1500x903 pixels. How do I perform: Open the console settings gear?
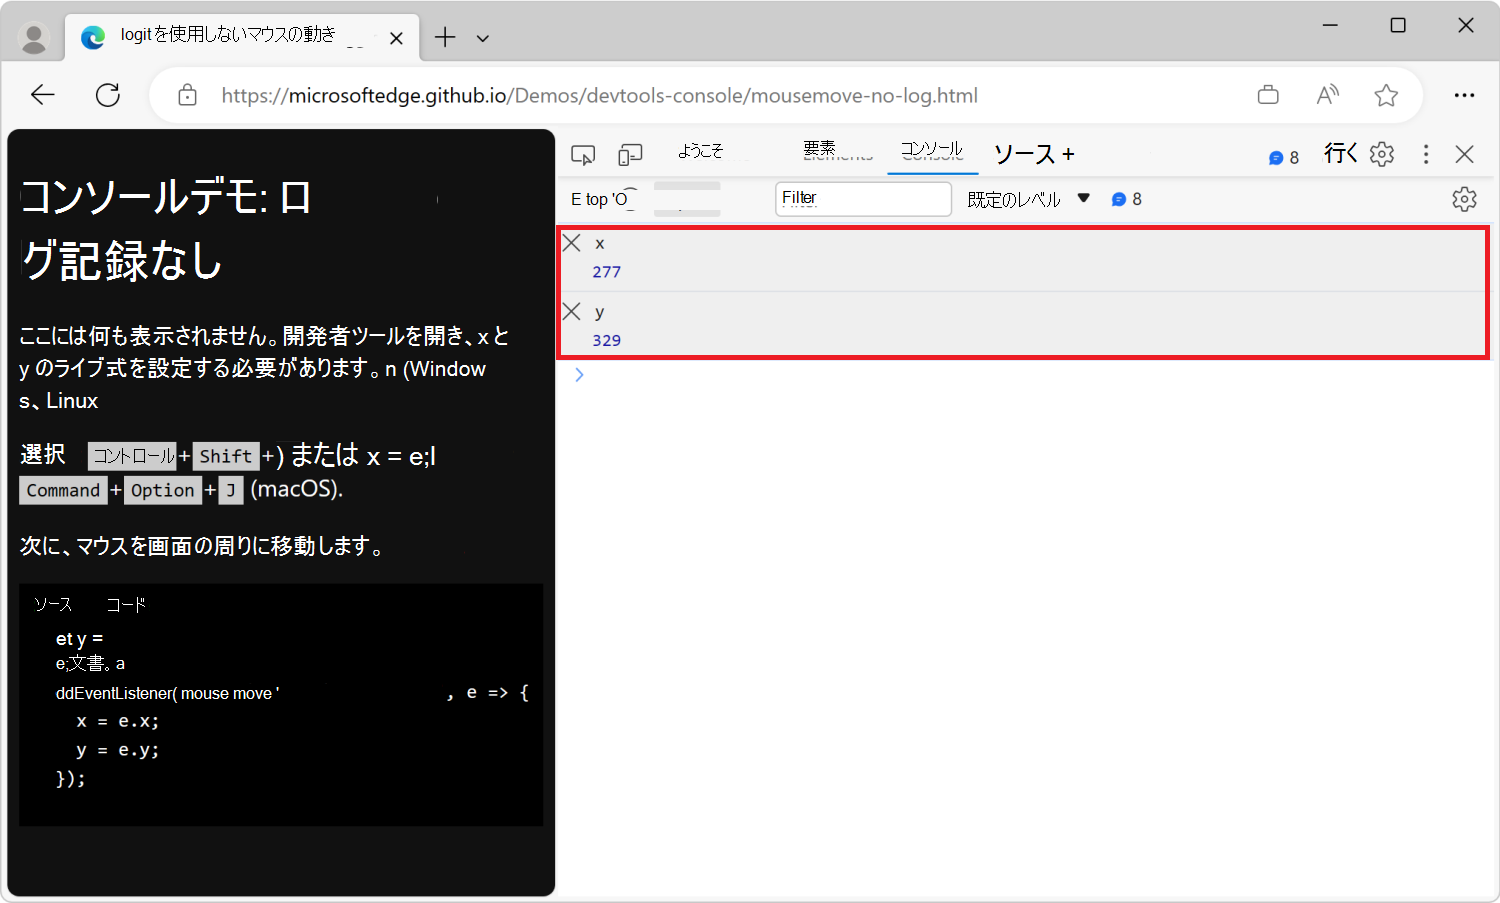[1464, 198]
